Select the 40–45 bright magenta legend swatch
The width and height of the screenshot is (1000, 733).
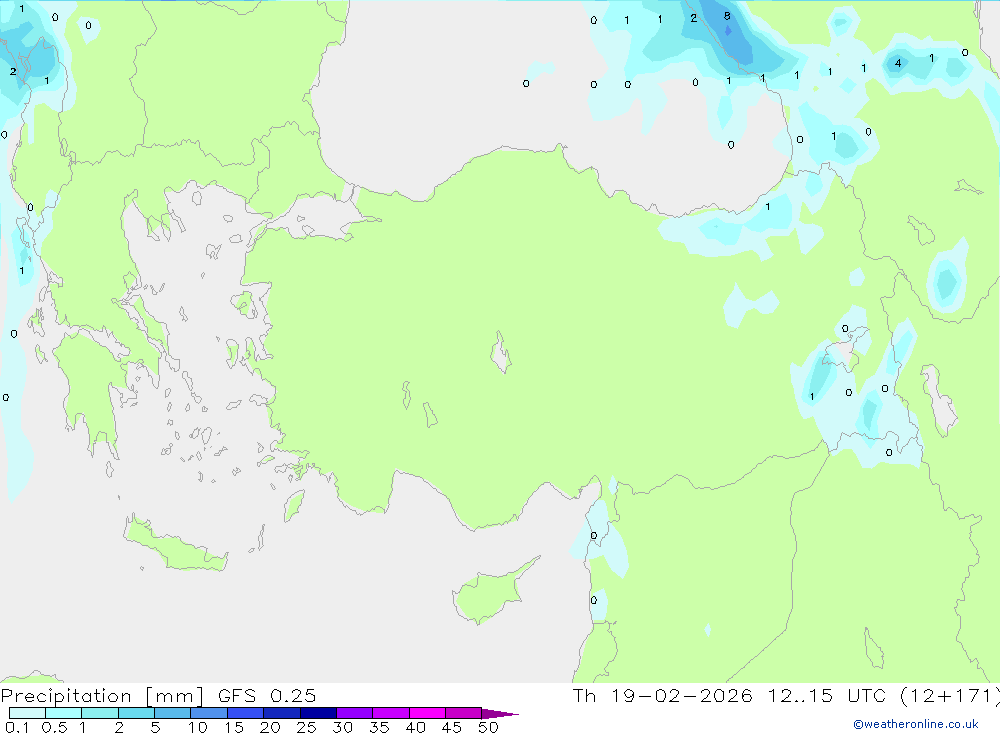(x=427, y=713)
